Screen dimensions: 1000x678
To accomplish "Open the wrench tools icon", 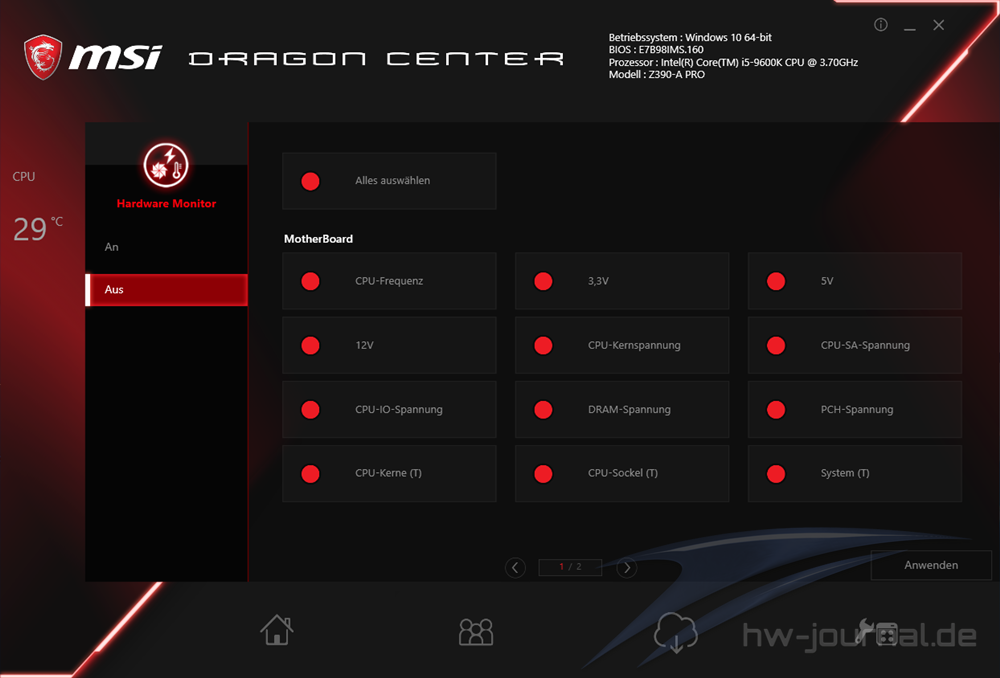I will pyautogui.click(x=877, y=632).
